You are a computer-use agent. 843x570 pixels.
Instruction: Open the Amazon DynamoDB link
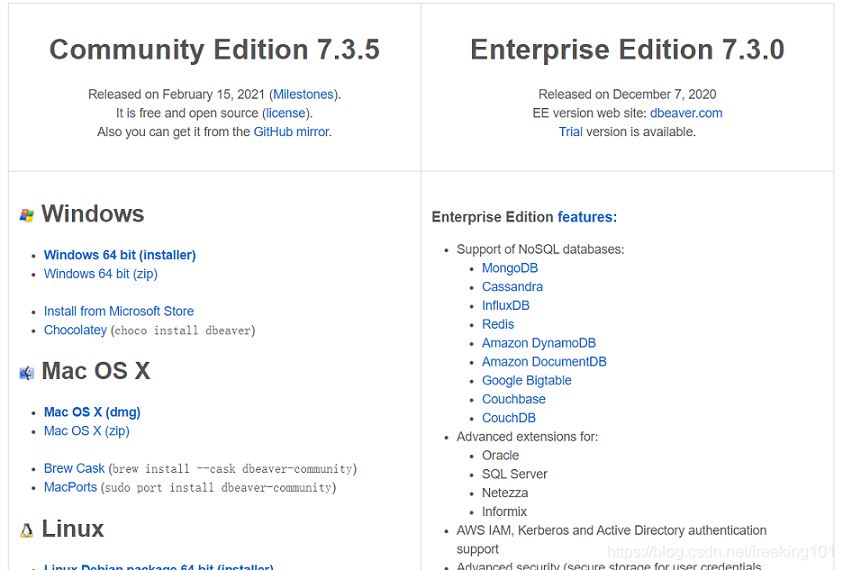[539, 343]
